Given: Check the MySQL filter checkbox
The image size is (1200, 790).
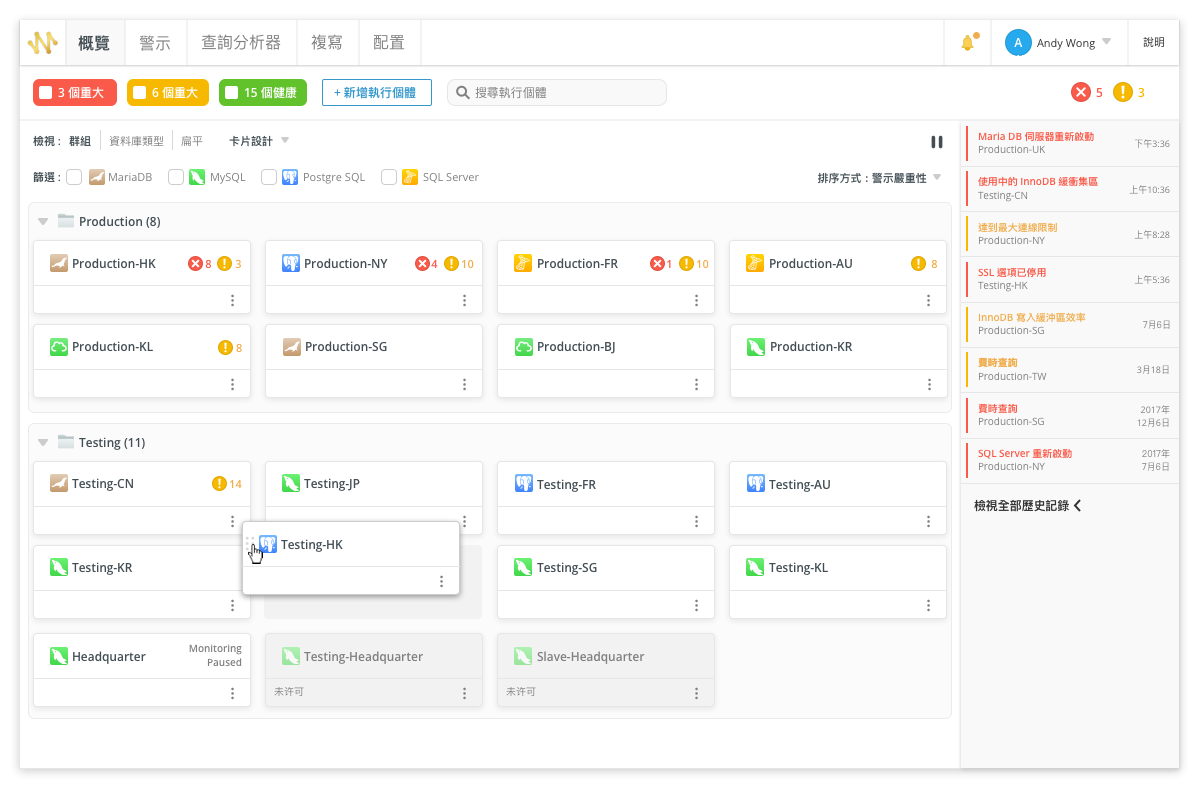Looking at the screenshot, I should click(x=175, y=177).
